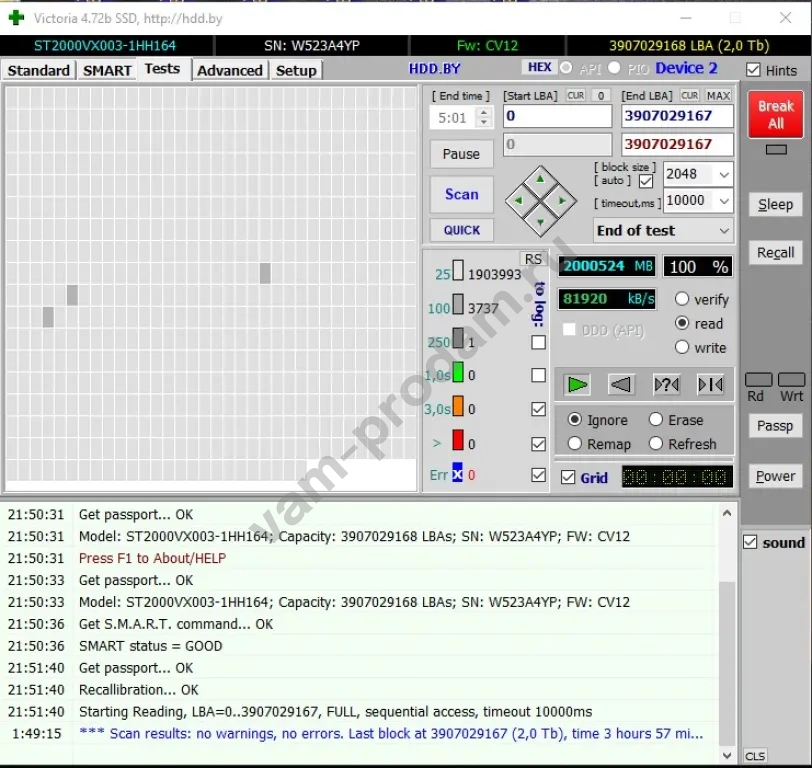Click the green 1,0s block color swatch
Image resolution: width=812 pixels, height=768 pixels.
458,372
